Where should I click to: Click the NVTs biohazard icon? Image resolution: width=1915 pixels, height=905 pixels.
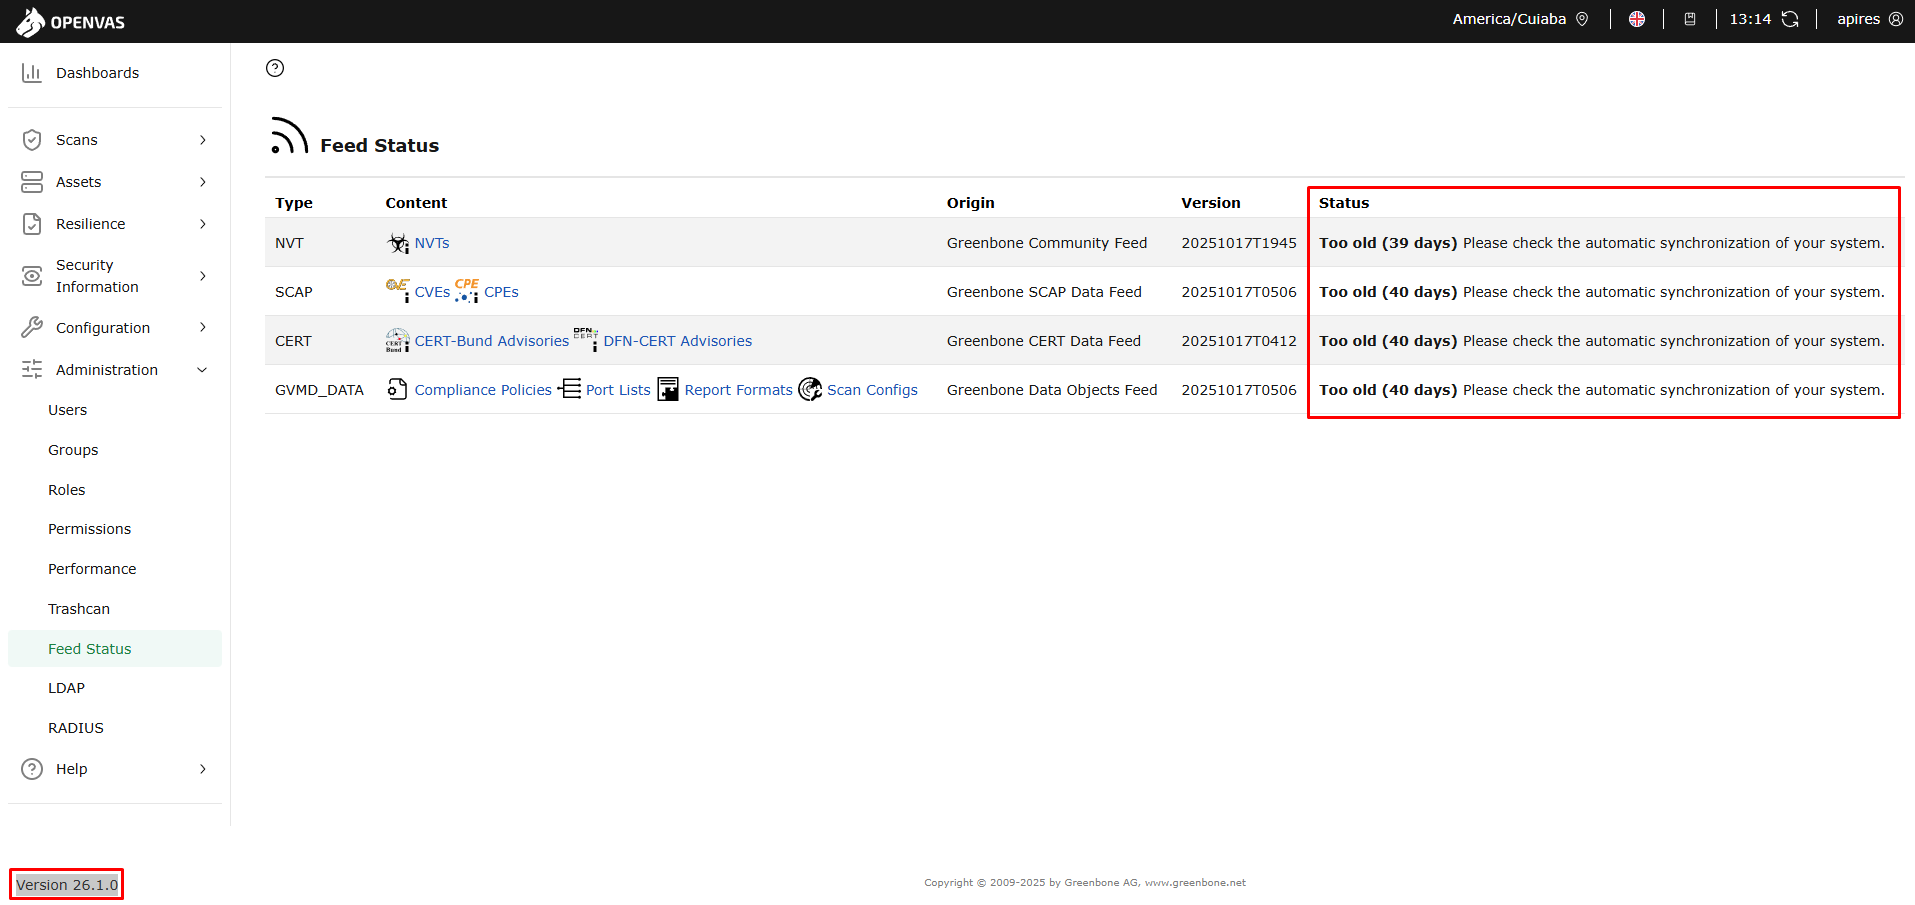pyautogui.click(x=398, y=243)
